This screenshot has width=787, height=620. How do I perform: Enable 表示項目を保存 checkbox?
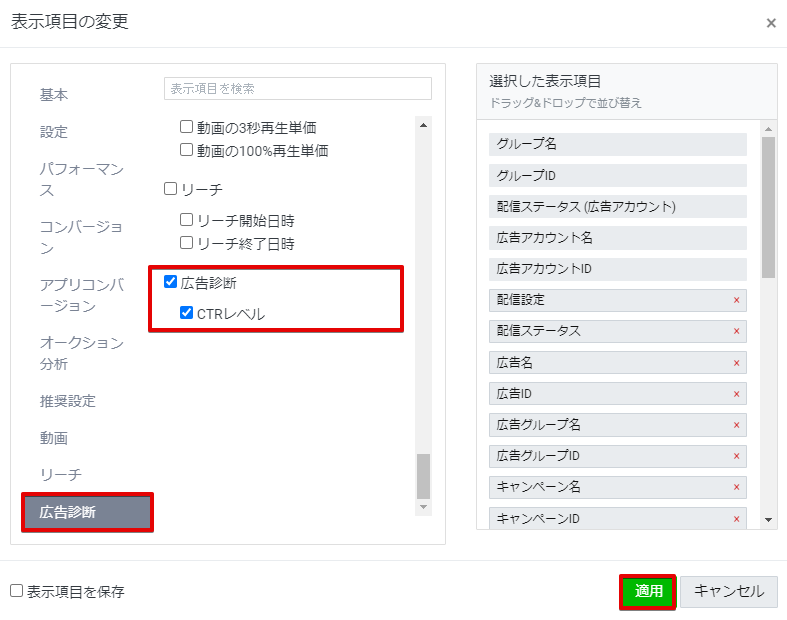16,591
